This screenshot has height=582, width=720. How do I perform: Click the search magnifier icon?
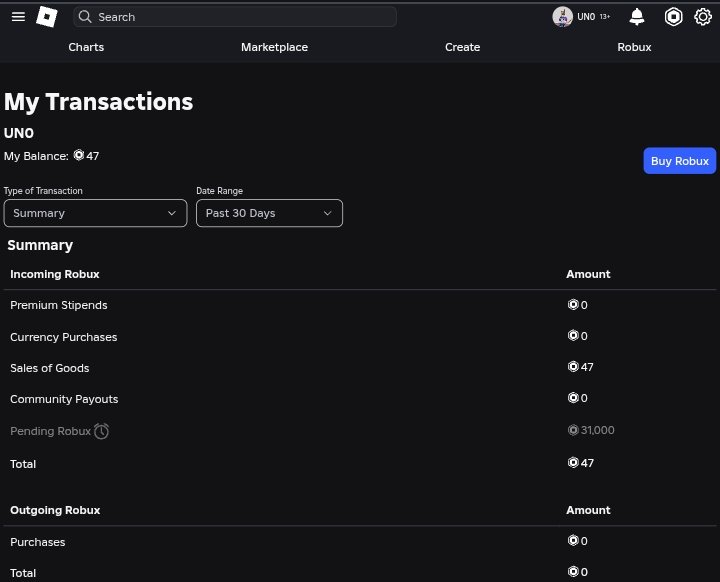click(85, 17)
